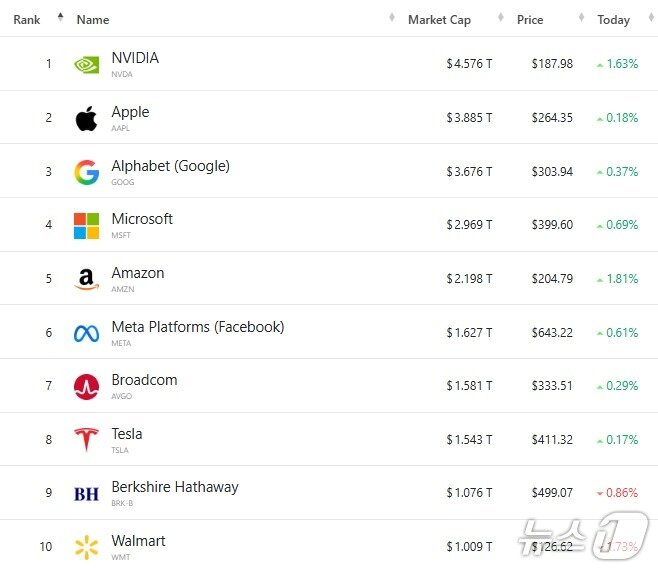This screenshot has width=658, height=569.
Task: Click the Google logo icon
Action: [x=86, y=172]
